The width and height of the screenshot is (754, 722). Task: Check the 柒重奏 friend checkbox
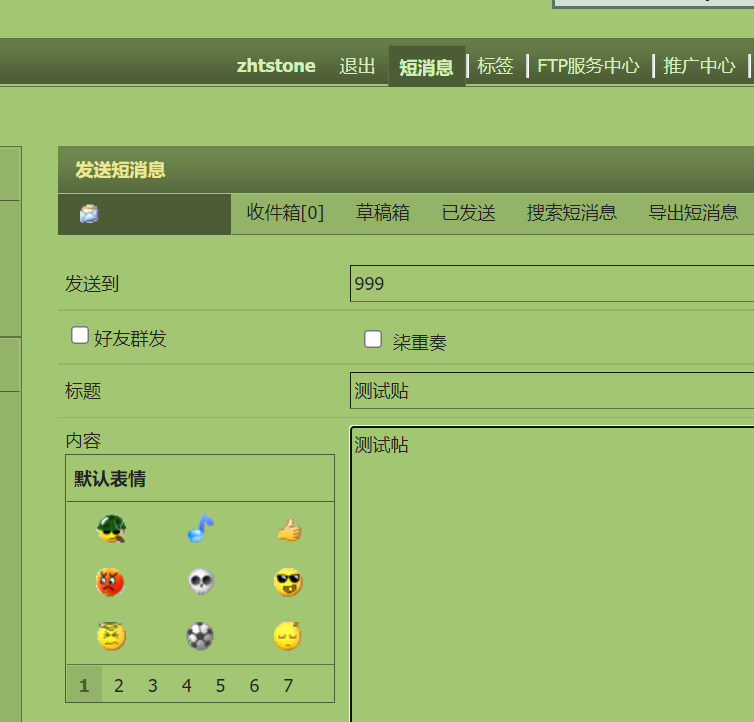(x=373, y=339)
